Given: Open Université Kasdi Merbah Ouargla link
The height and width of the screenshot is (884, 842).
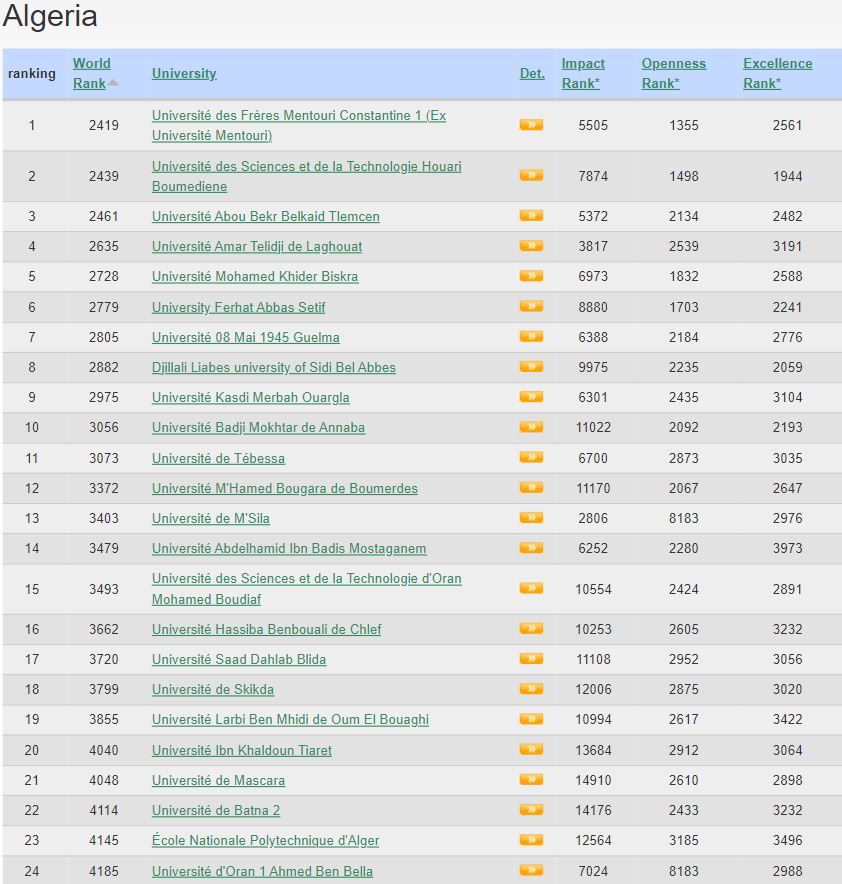Looking at the screenshot, I should [250, 397].
